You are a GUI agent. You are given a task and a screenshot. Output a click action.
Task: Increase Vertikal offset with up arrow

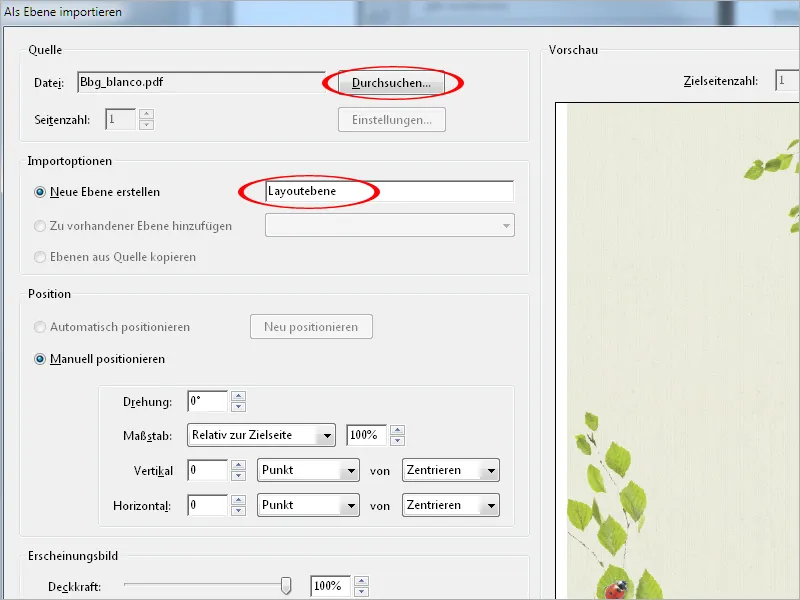point(238,465)
